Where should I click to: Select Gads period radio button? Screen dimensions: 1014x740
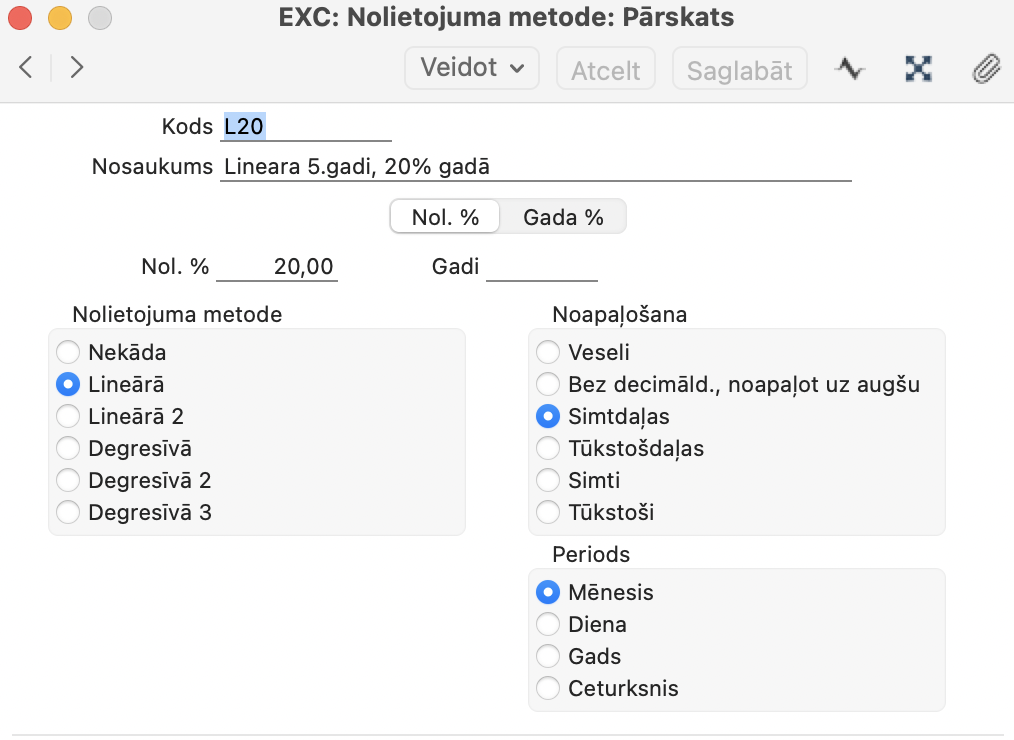pyautogui.click(x=548, y=656)
